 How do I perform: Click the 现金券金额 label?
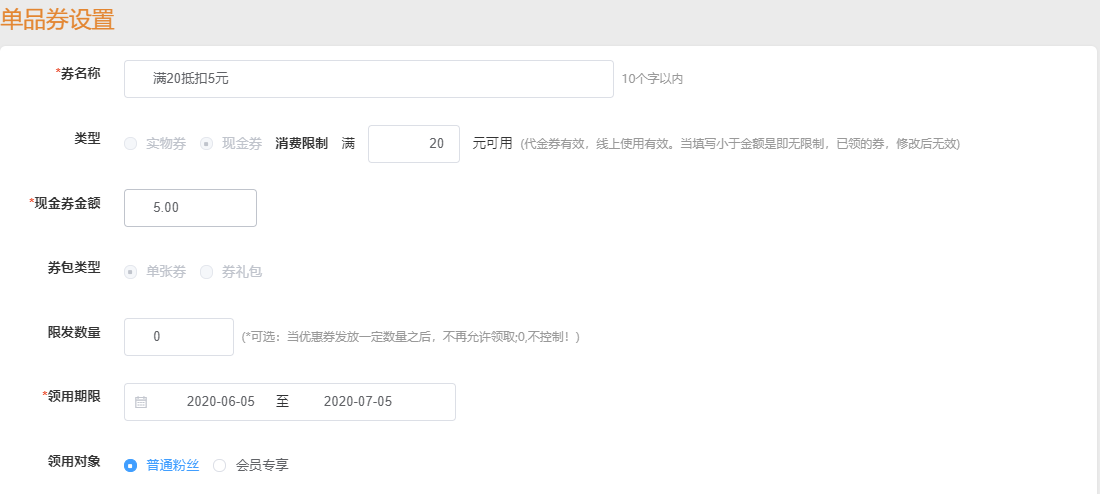click(x=65, y=203)
